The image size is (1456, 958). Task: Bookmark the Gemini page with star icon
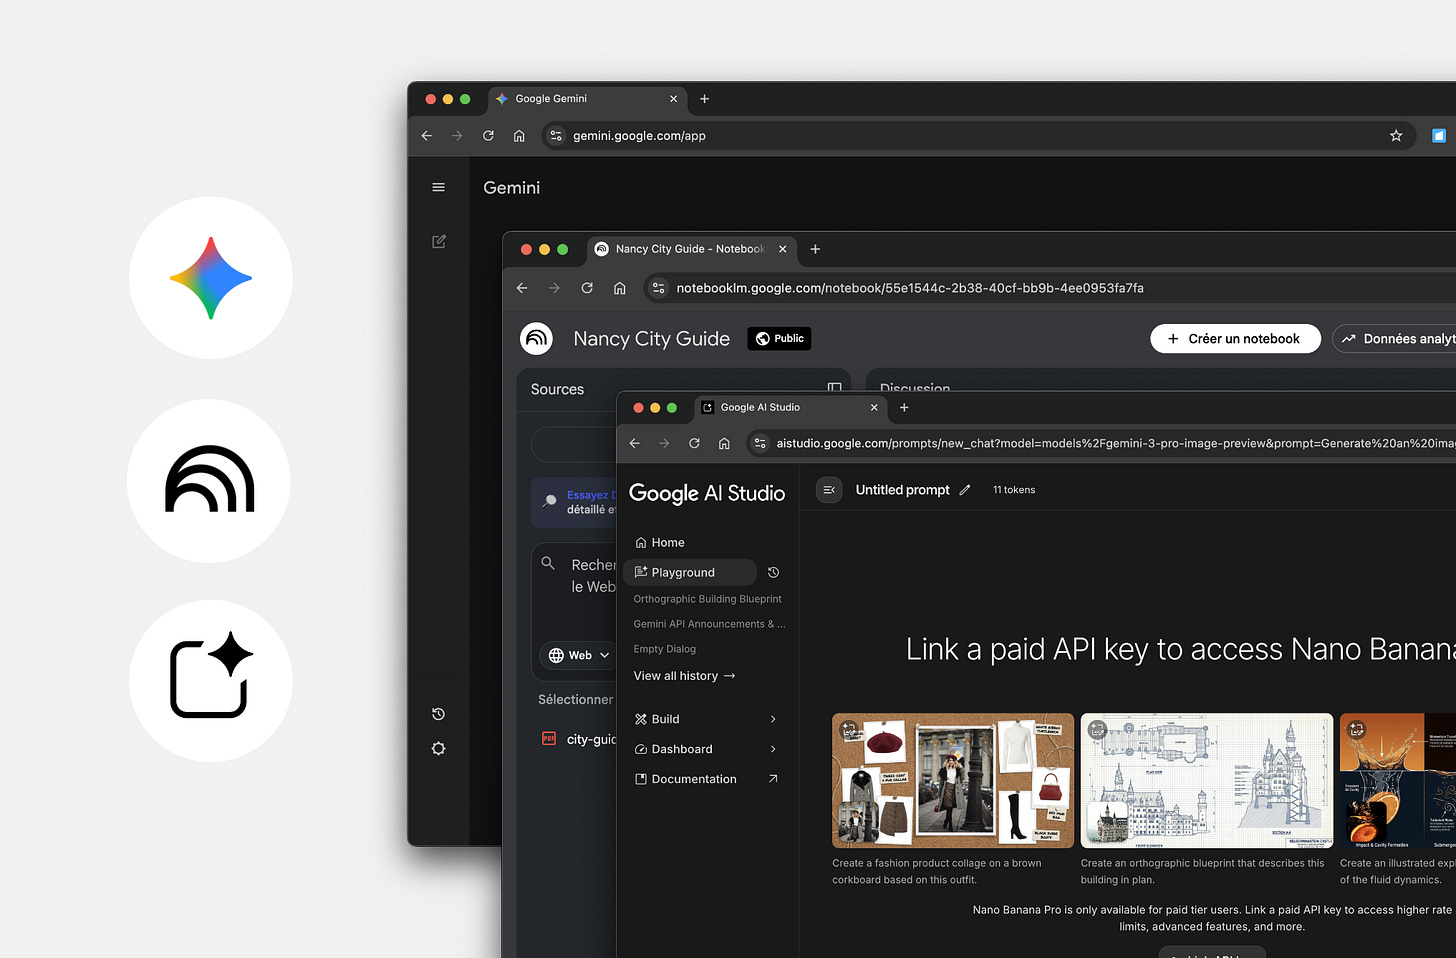[1396, 136]
